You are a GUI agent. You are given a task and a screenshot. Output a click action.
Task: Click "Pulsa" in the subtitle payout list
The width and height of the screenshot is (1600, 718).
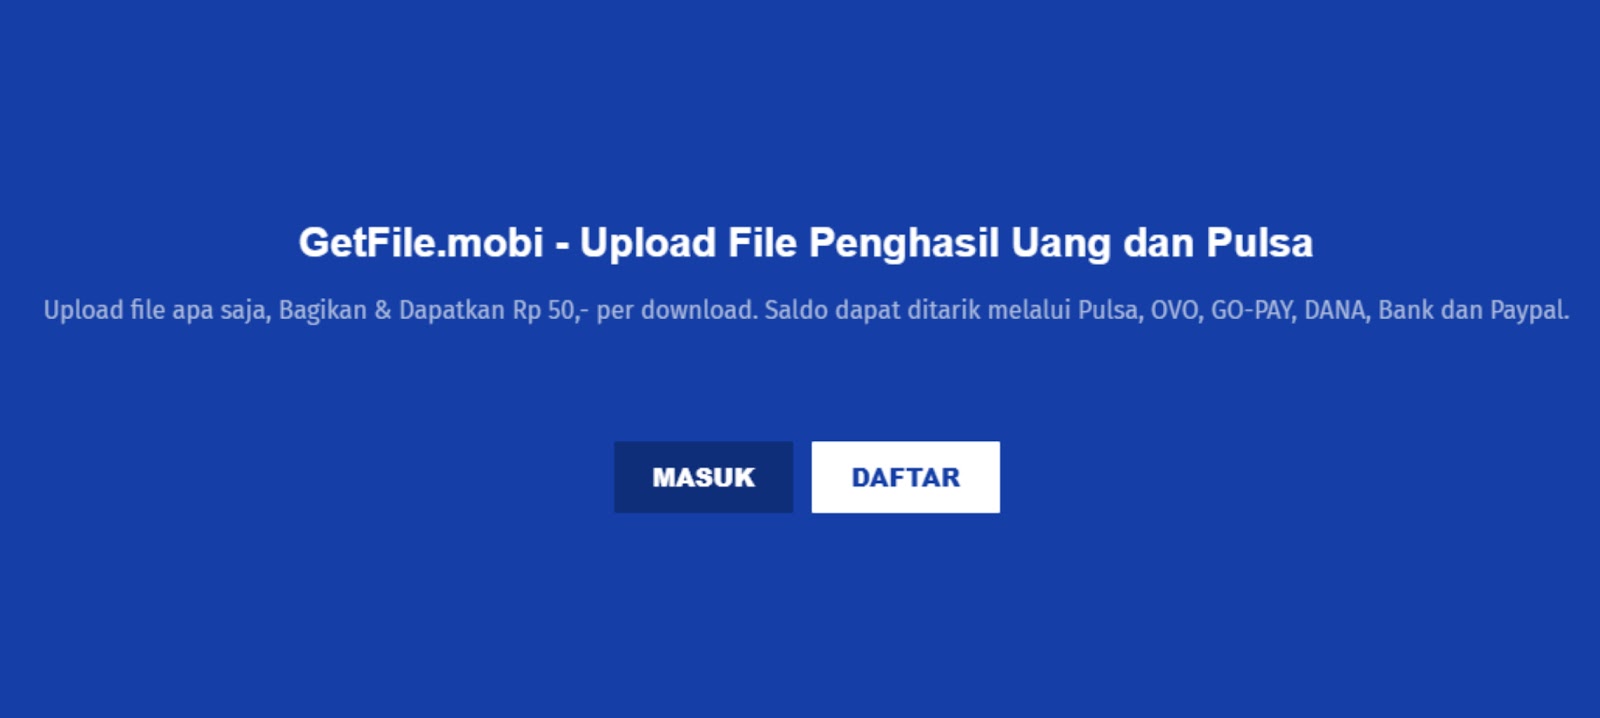pyautogui.click(x=1109, y=310)
